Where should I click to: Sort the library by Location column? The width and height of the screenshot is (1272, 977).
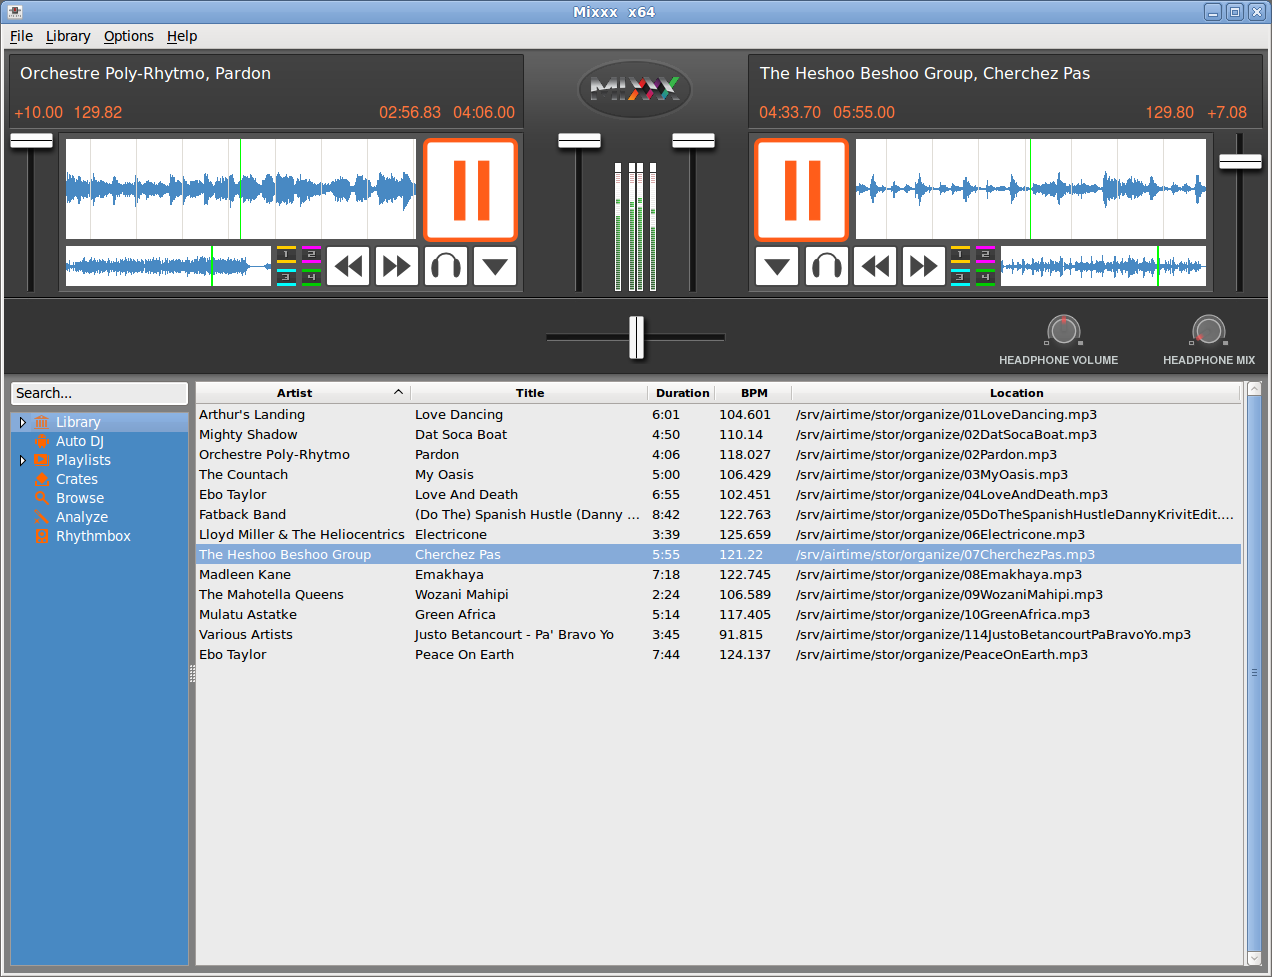click(x=1016, y=393)
